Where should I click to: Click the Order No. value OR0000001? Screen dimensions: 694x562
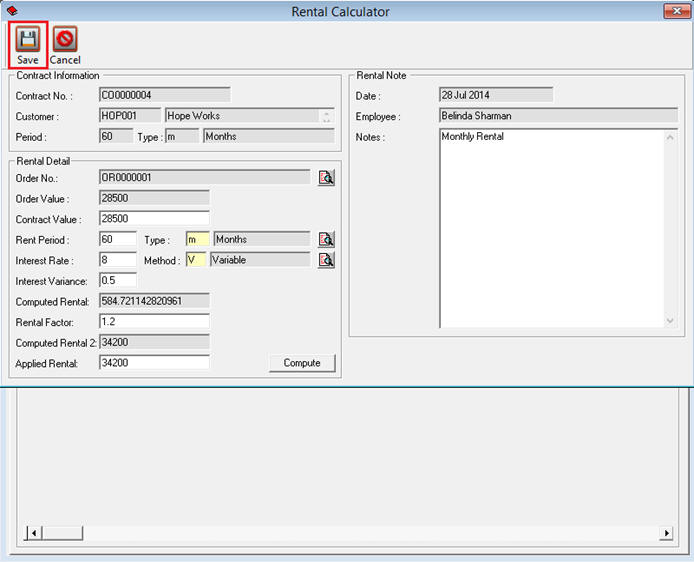pyautogui.click(x=205, y=178)
